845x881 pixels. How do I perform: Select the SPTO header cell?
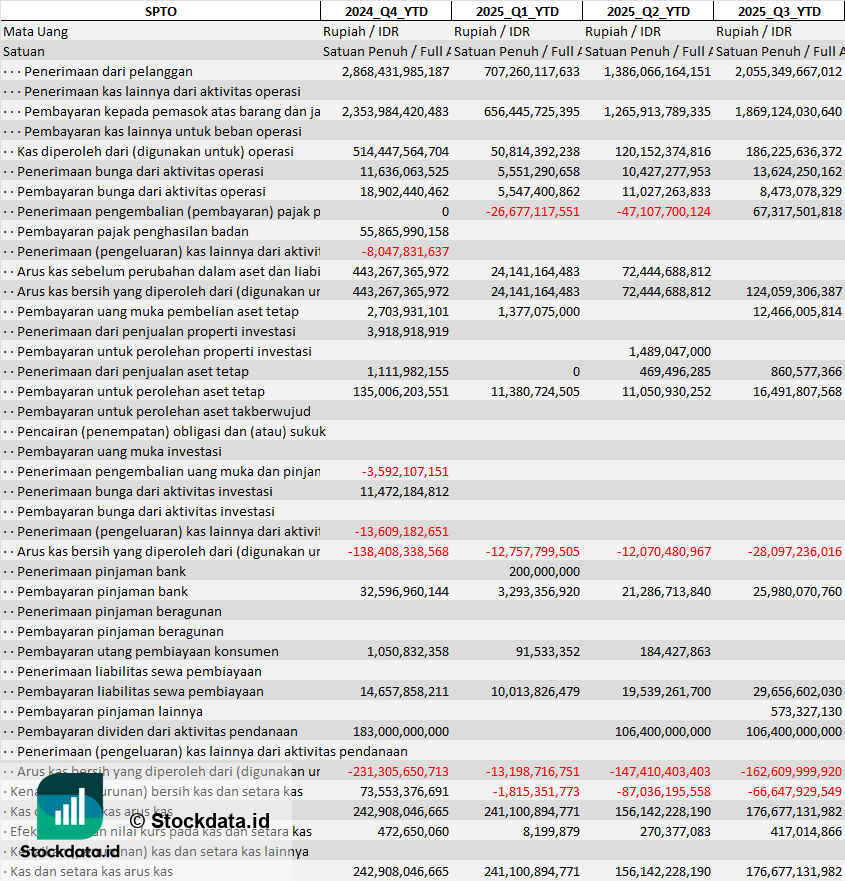[x=161, y=11]
